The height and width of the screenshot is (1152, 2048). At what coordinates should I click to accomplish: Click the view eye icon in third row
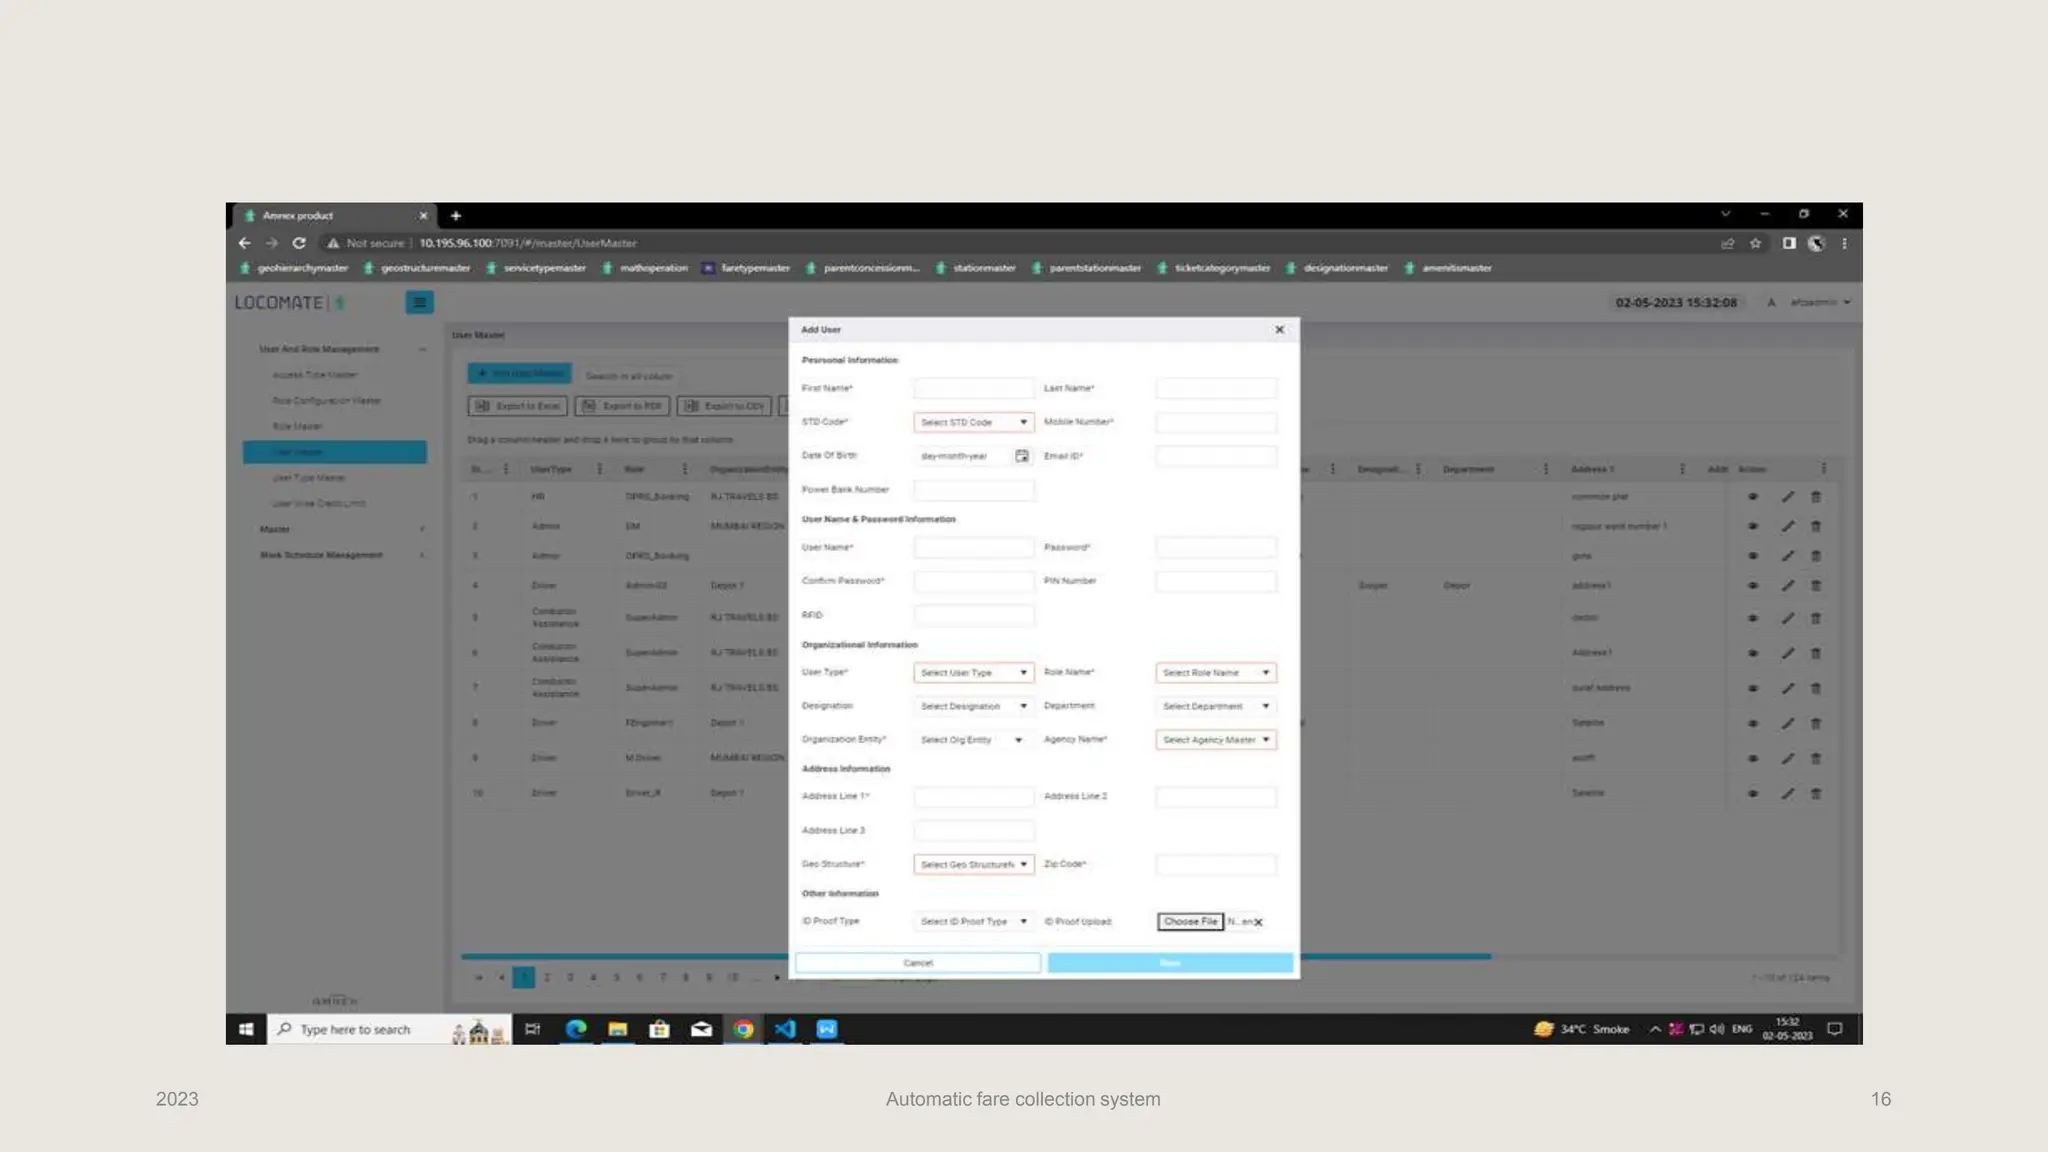[x=1752, y=556]
